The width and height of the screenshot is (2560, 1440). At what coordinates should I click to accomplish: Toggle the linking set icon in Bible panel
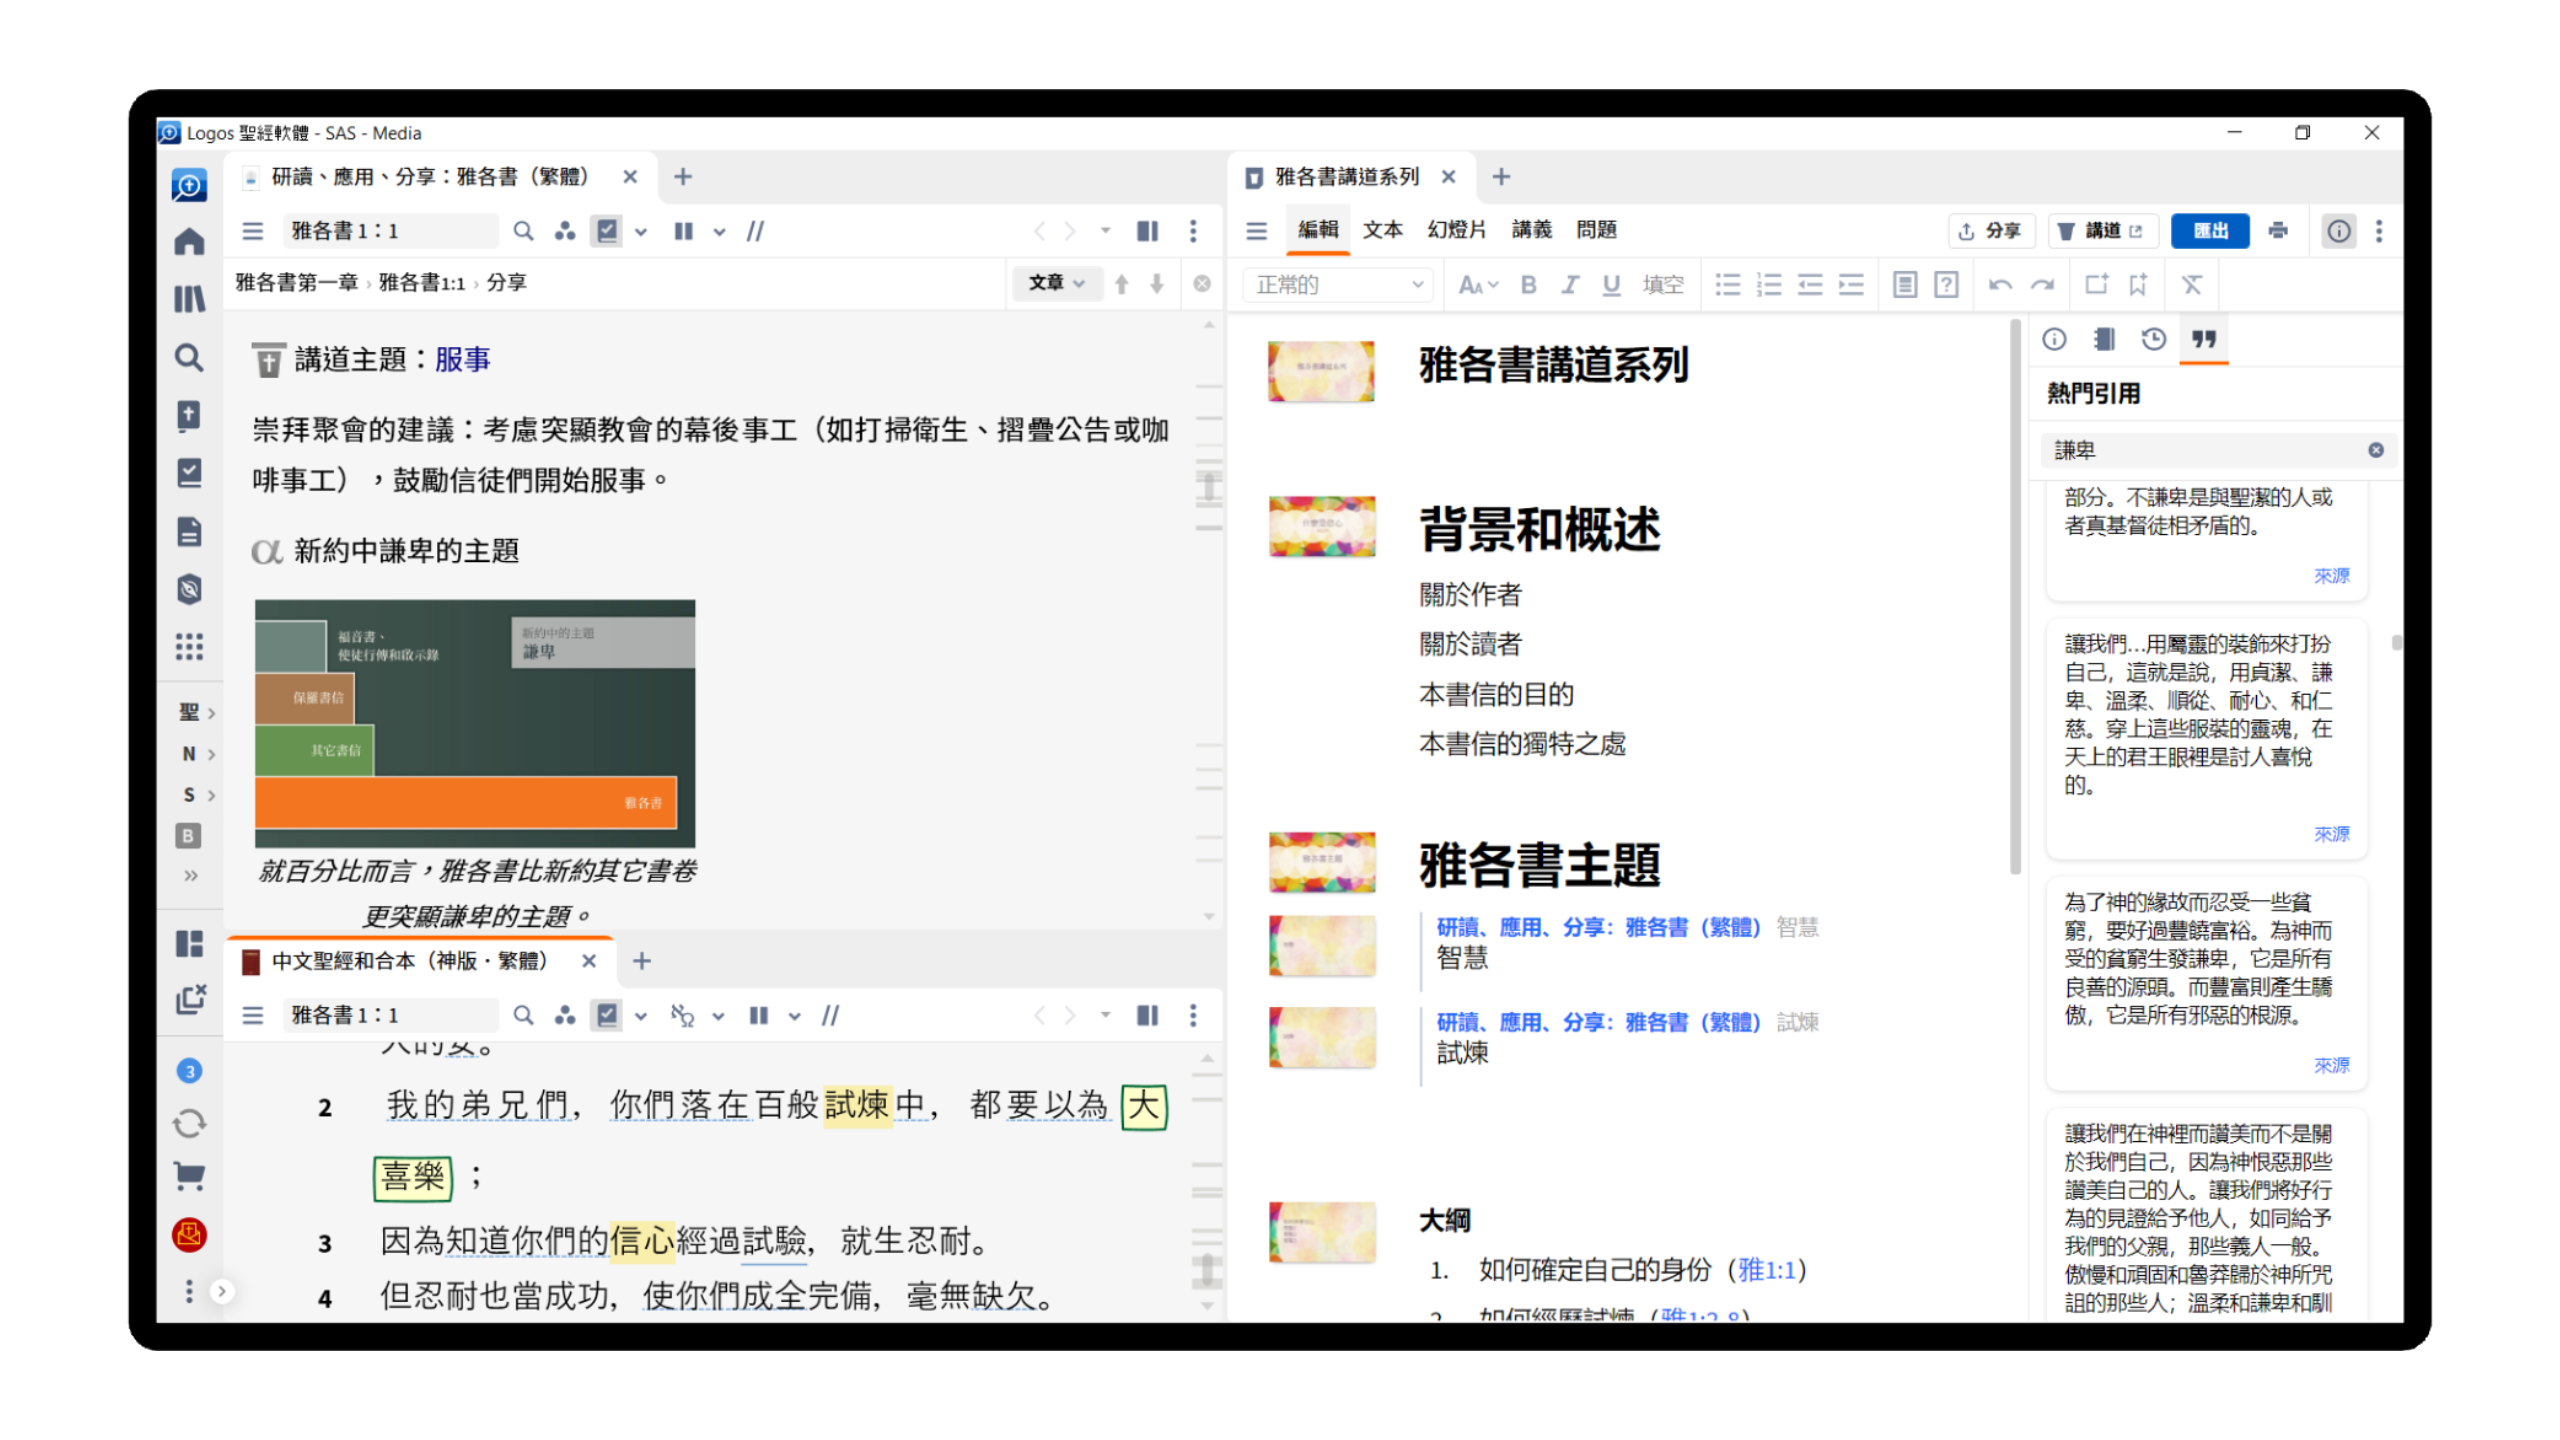(683, 1015)
